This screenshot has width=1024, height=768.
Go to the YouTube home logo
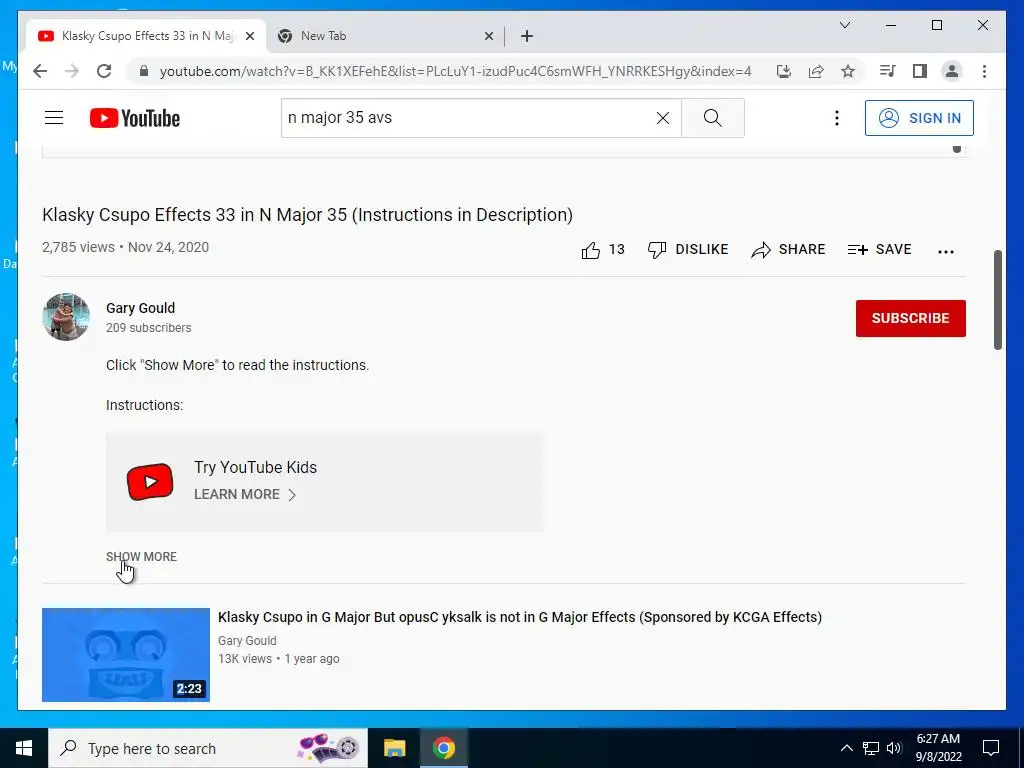click(x=135, y=118)
